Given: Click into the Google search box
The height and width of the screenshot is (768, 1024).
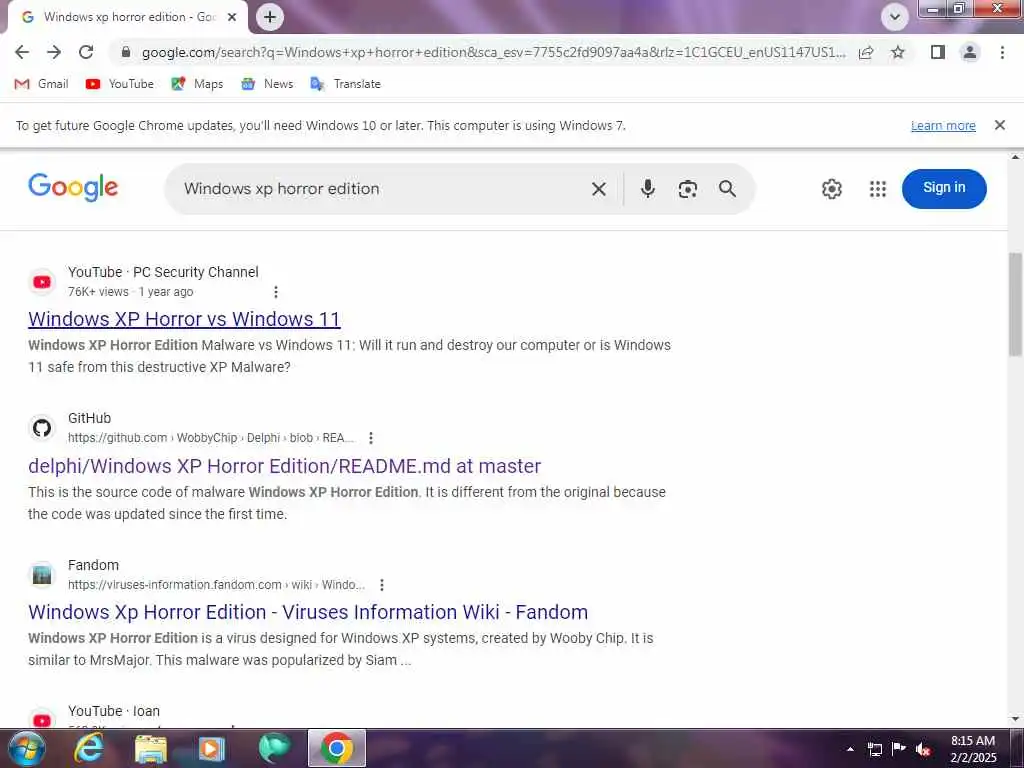Looking at the screenshot, I should click(x=379, y=189).
